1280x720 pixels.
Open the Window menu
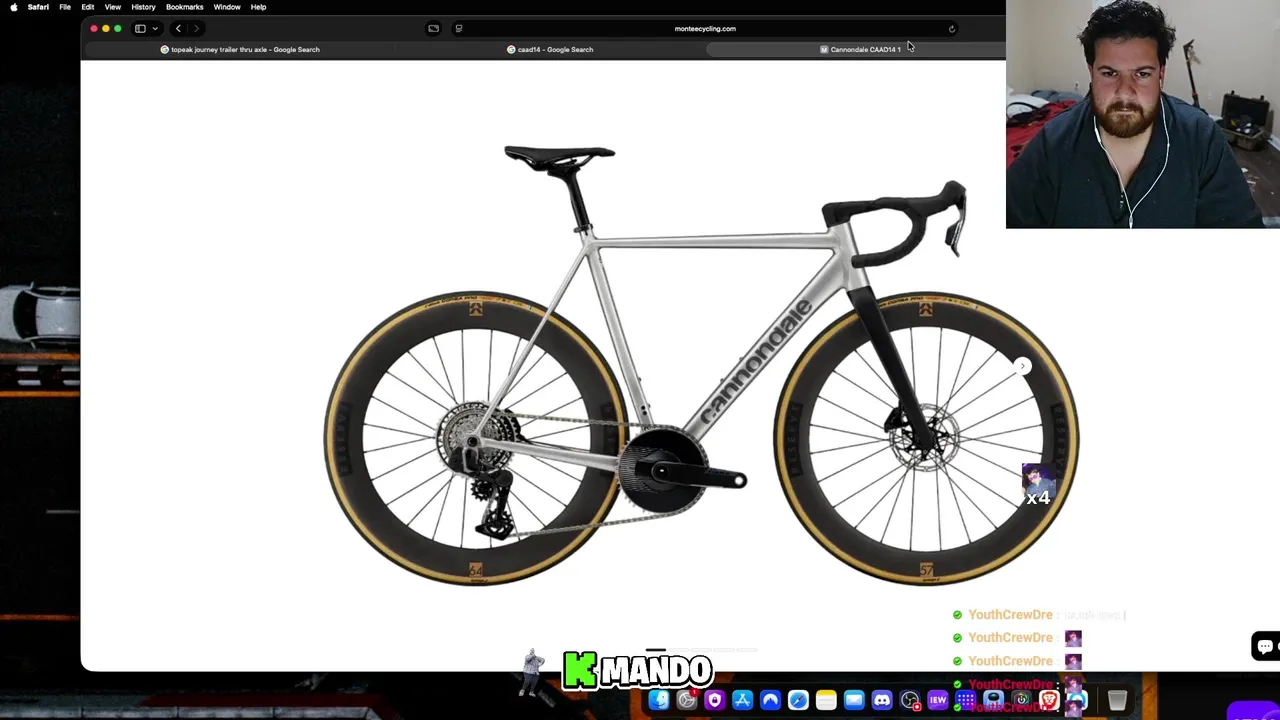pos(227,7)
